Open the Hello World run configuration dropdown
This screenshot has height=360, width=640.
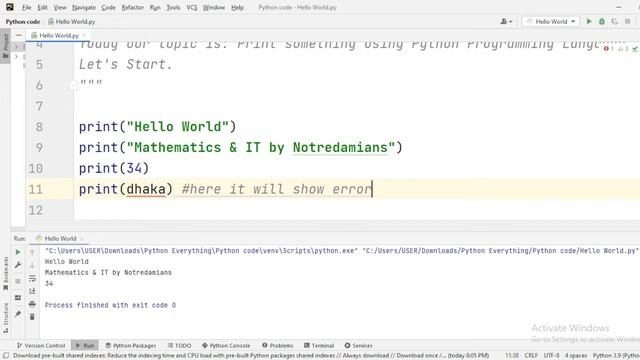[551, 21]
